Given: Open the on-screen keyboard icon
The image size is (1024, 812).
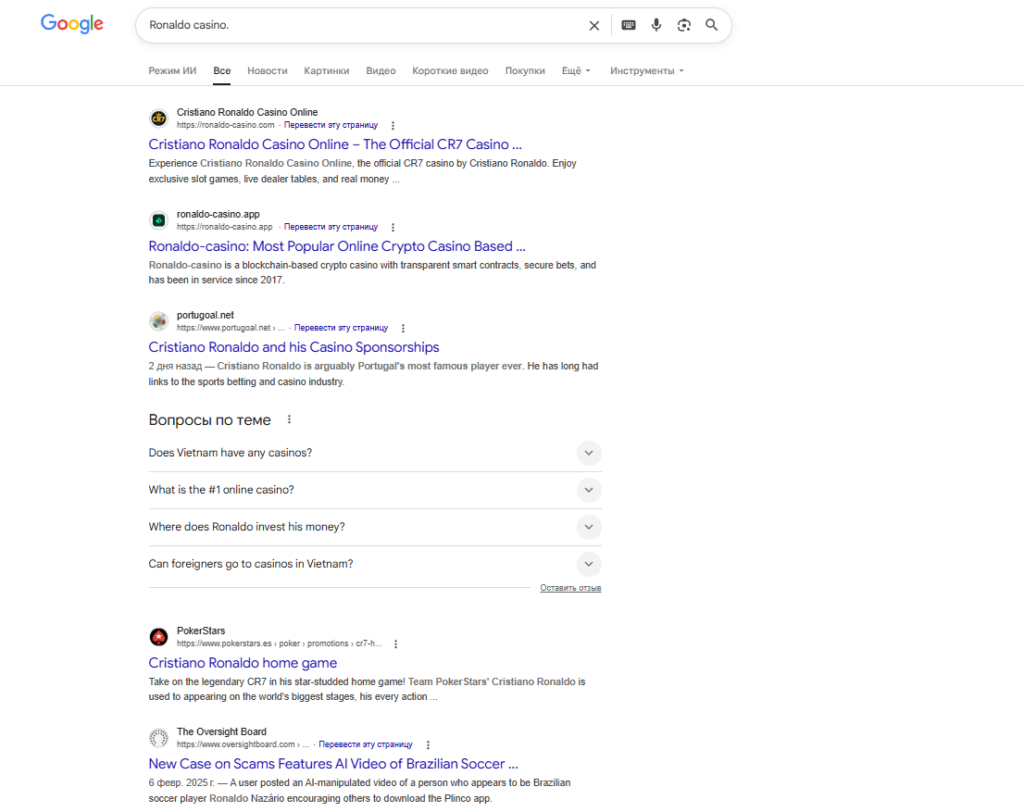Looking at the screenshot, I should (628, 25).
